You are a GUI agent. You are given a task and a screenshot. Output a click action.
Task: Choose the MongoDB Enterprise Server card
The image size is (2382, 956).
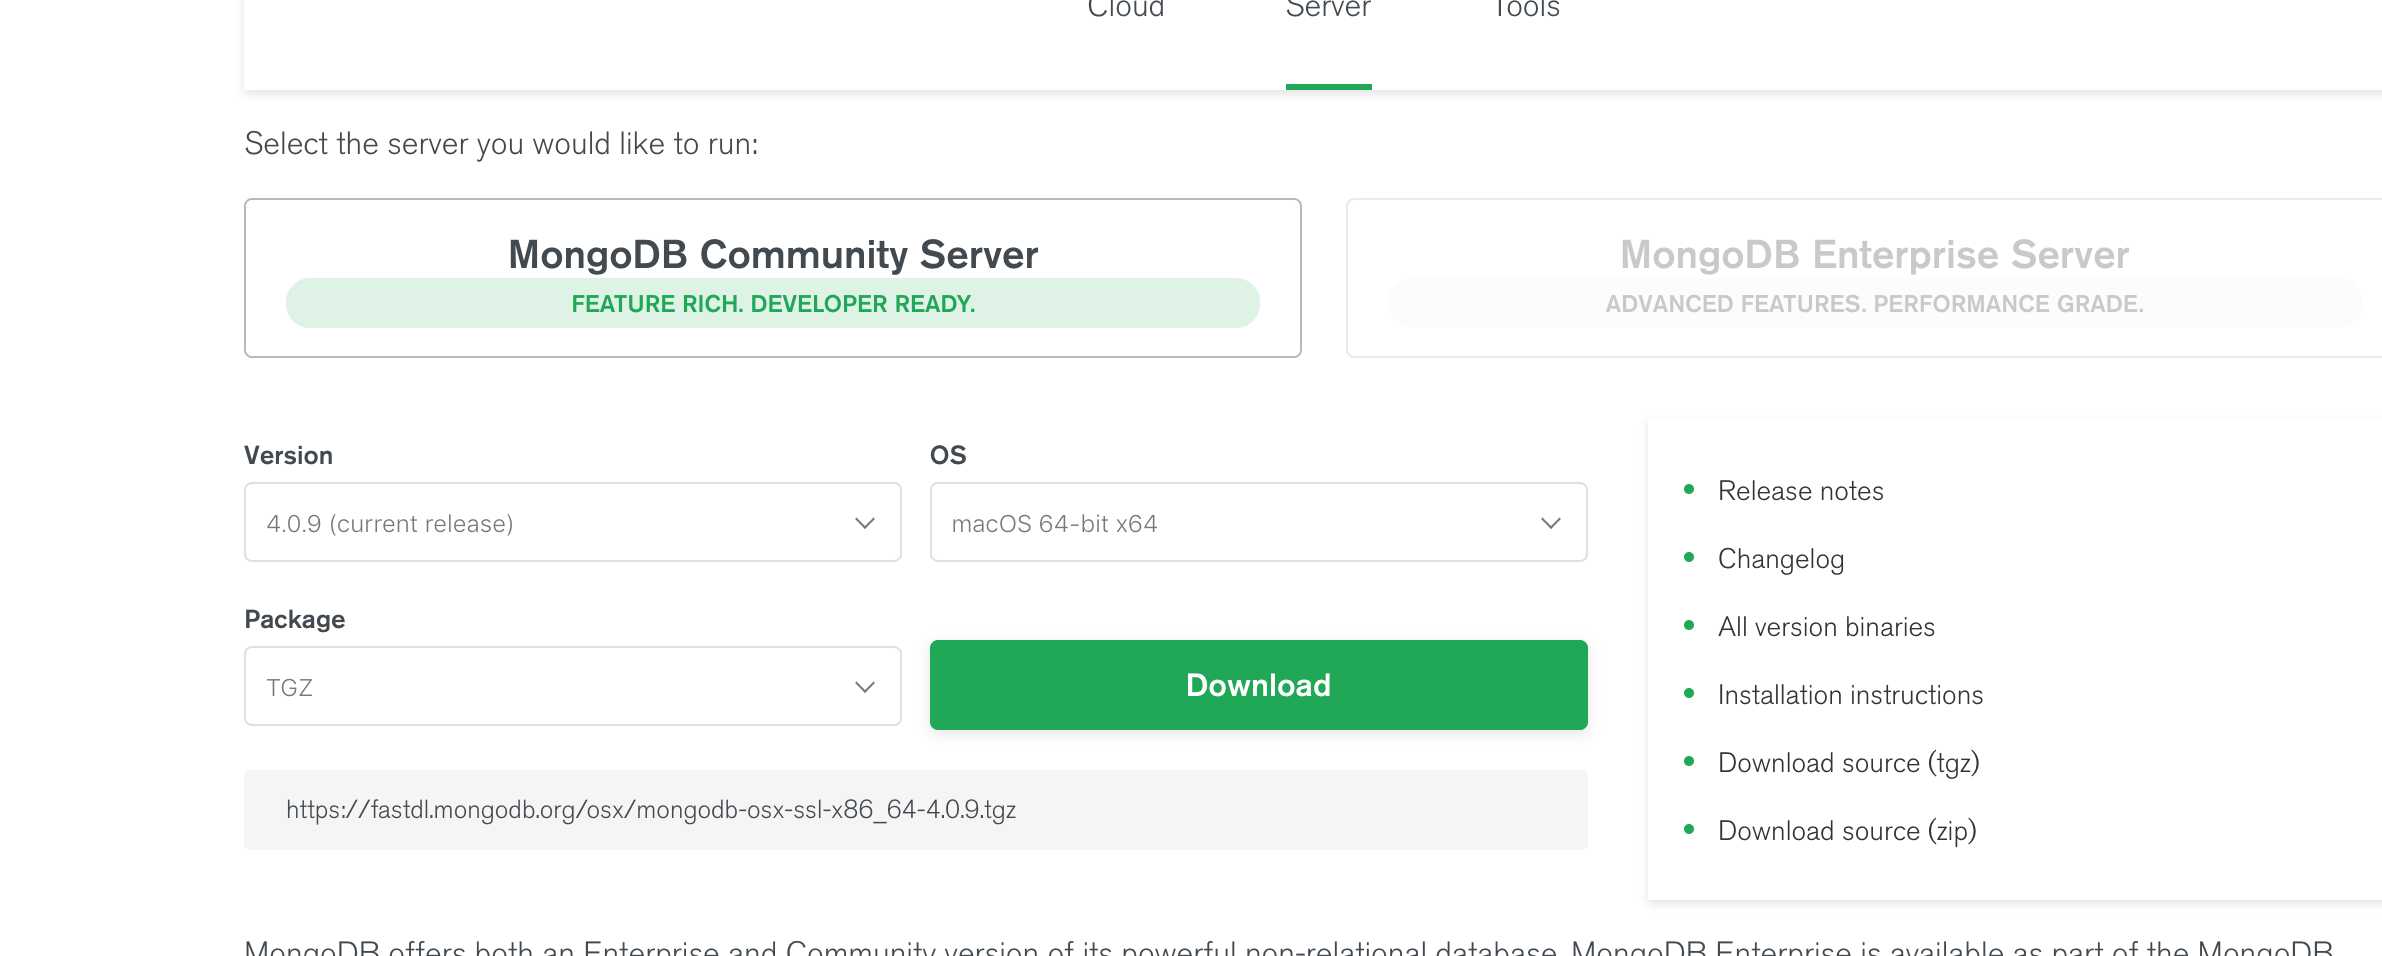pos(1864,278)
